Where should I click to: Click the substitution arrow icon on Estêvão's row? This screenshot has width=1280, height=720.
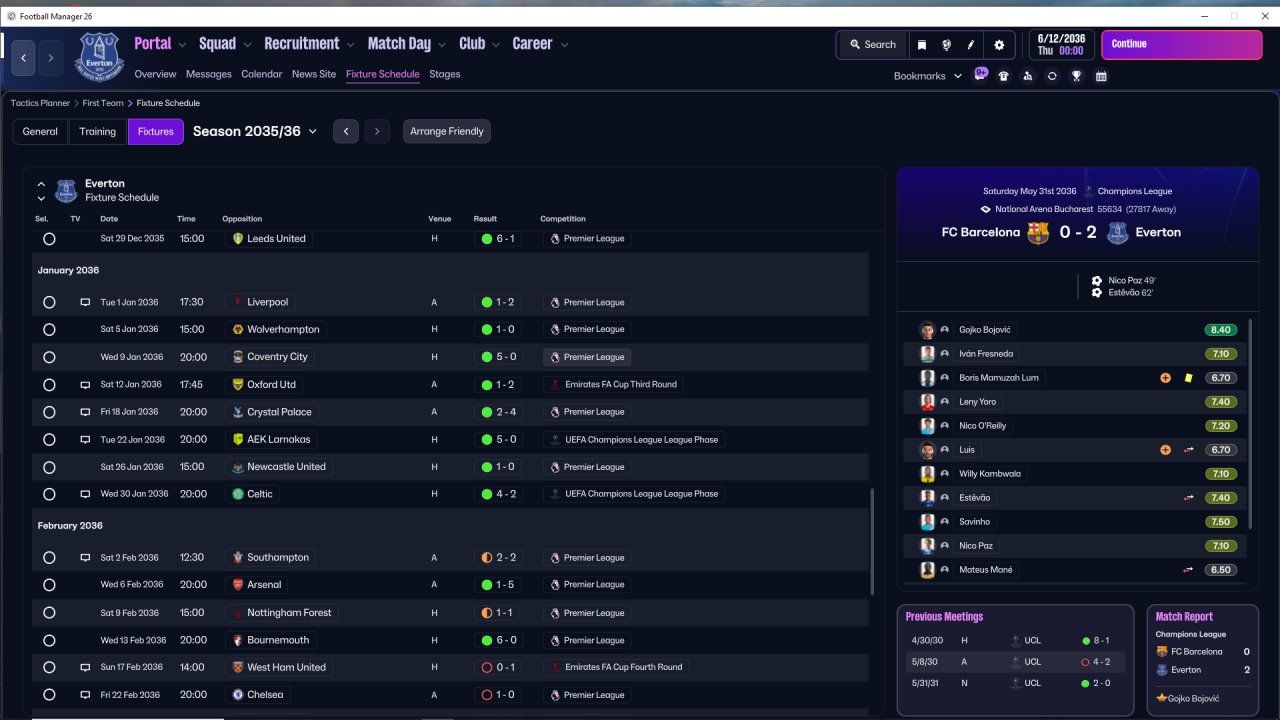[1189, 498]
